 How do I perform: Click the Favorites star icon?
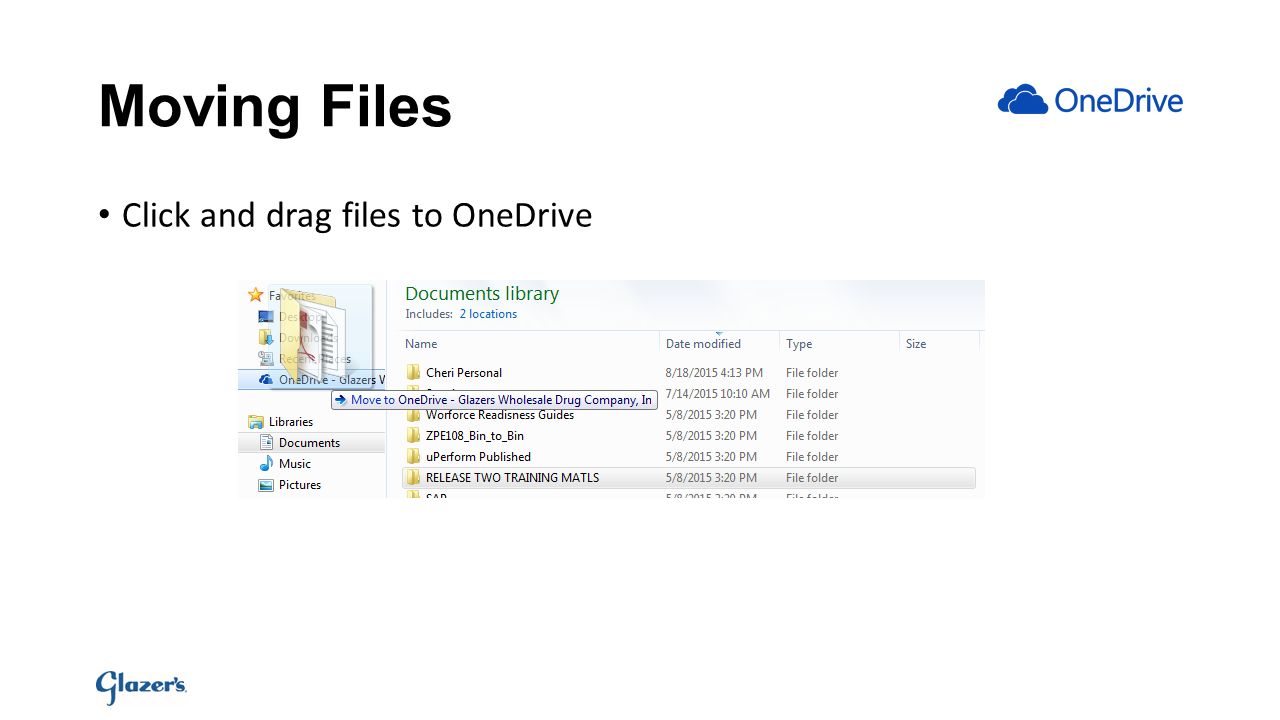(x=255, y=295)
